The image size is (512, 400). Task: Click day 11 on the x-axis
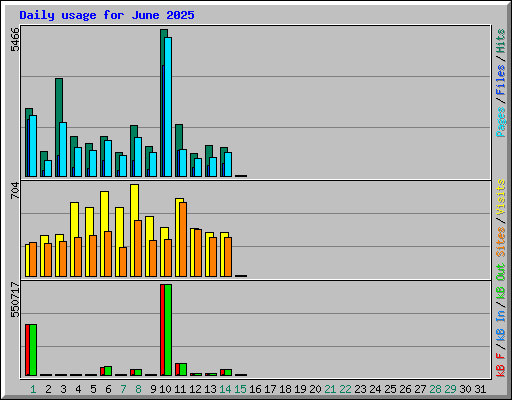point(180,389)
